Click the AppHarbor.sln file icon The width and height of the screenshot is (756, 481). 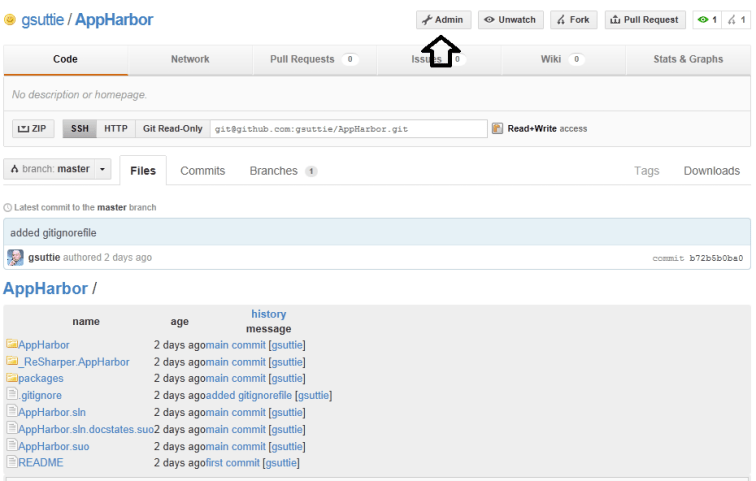tap(12, 411)
